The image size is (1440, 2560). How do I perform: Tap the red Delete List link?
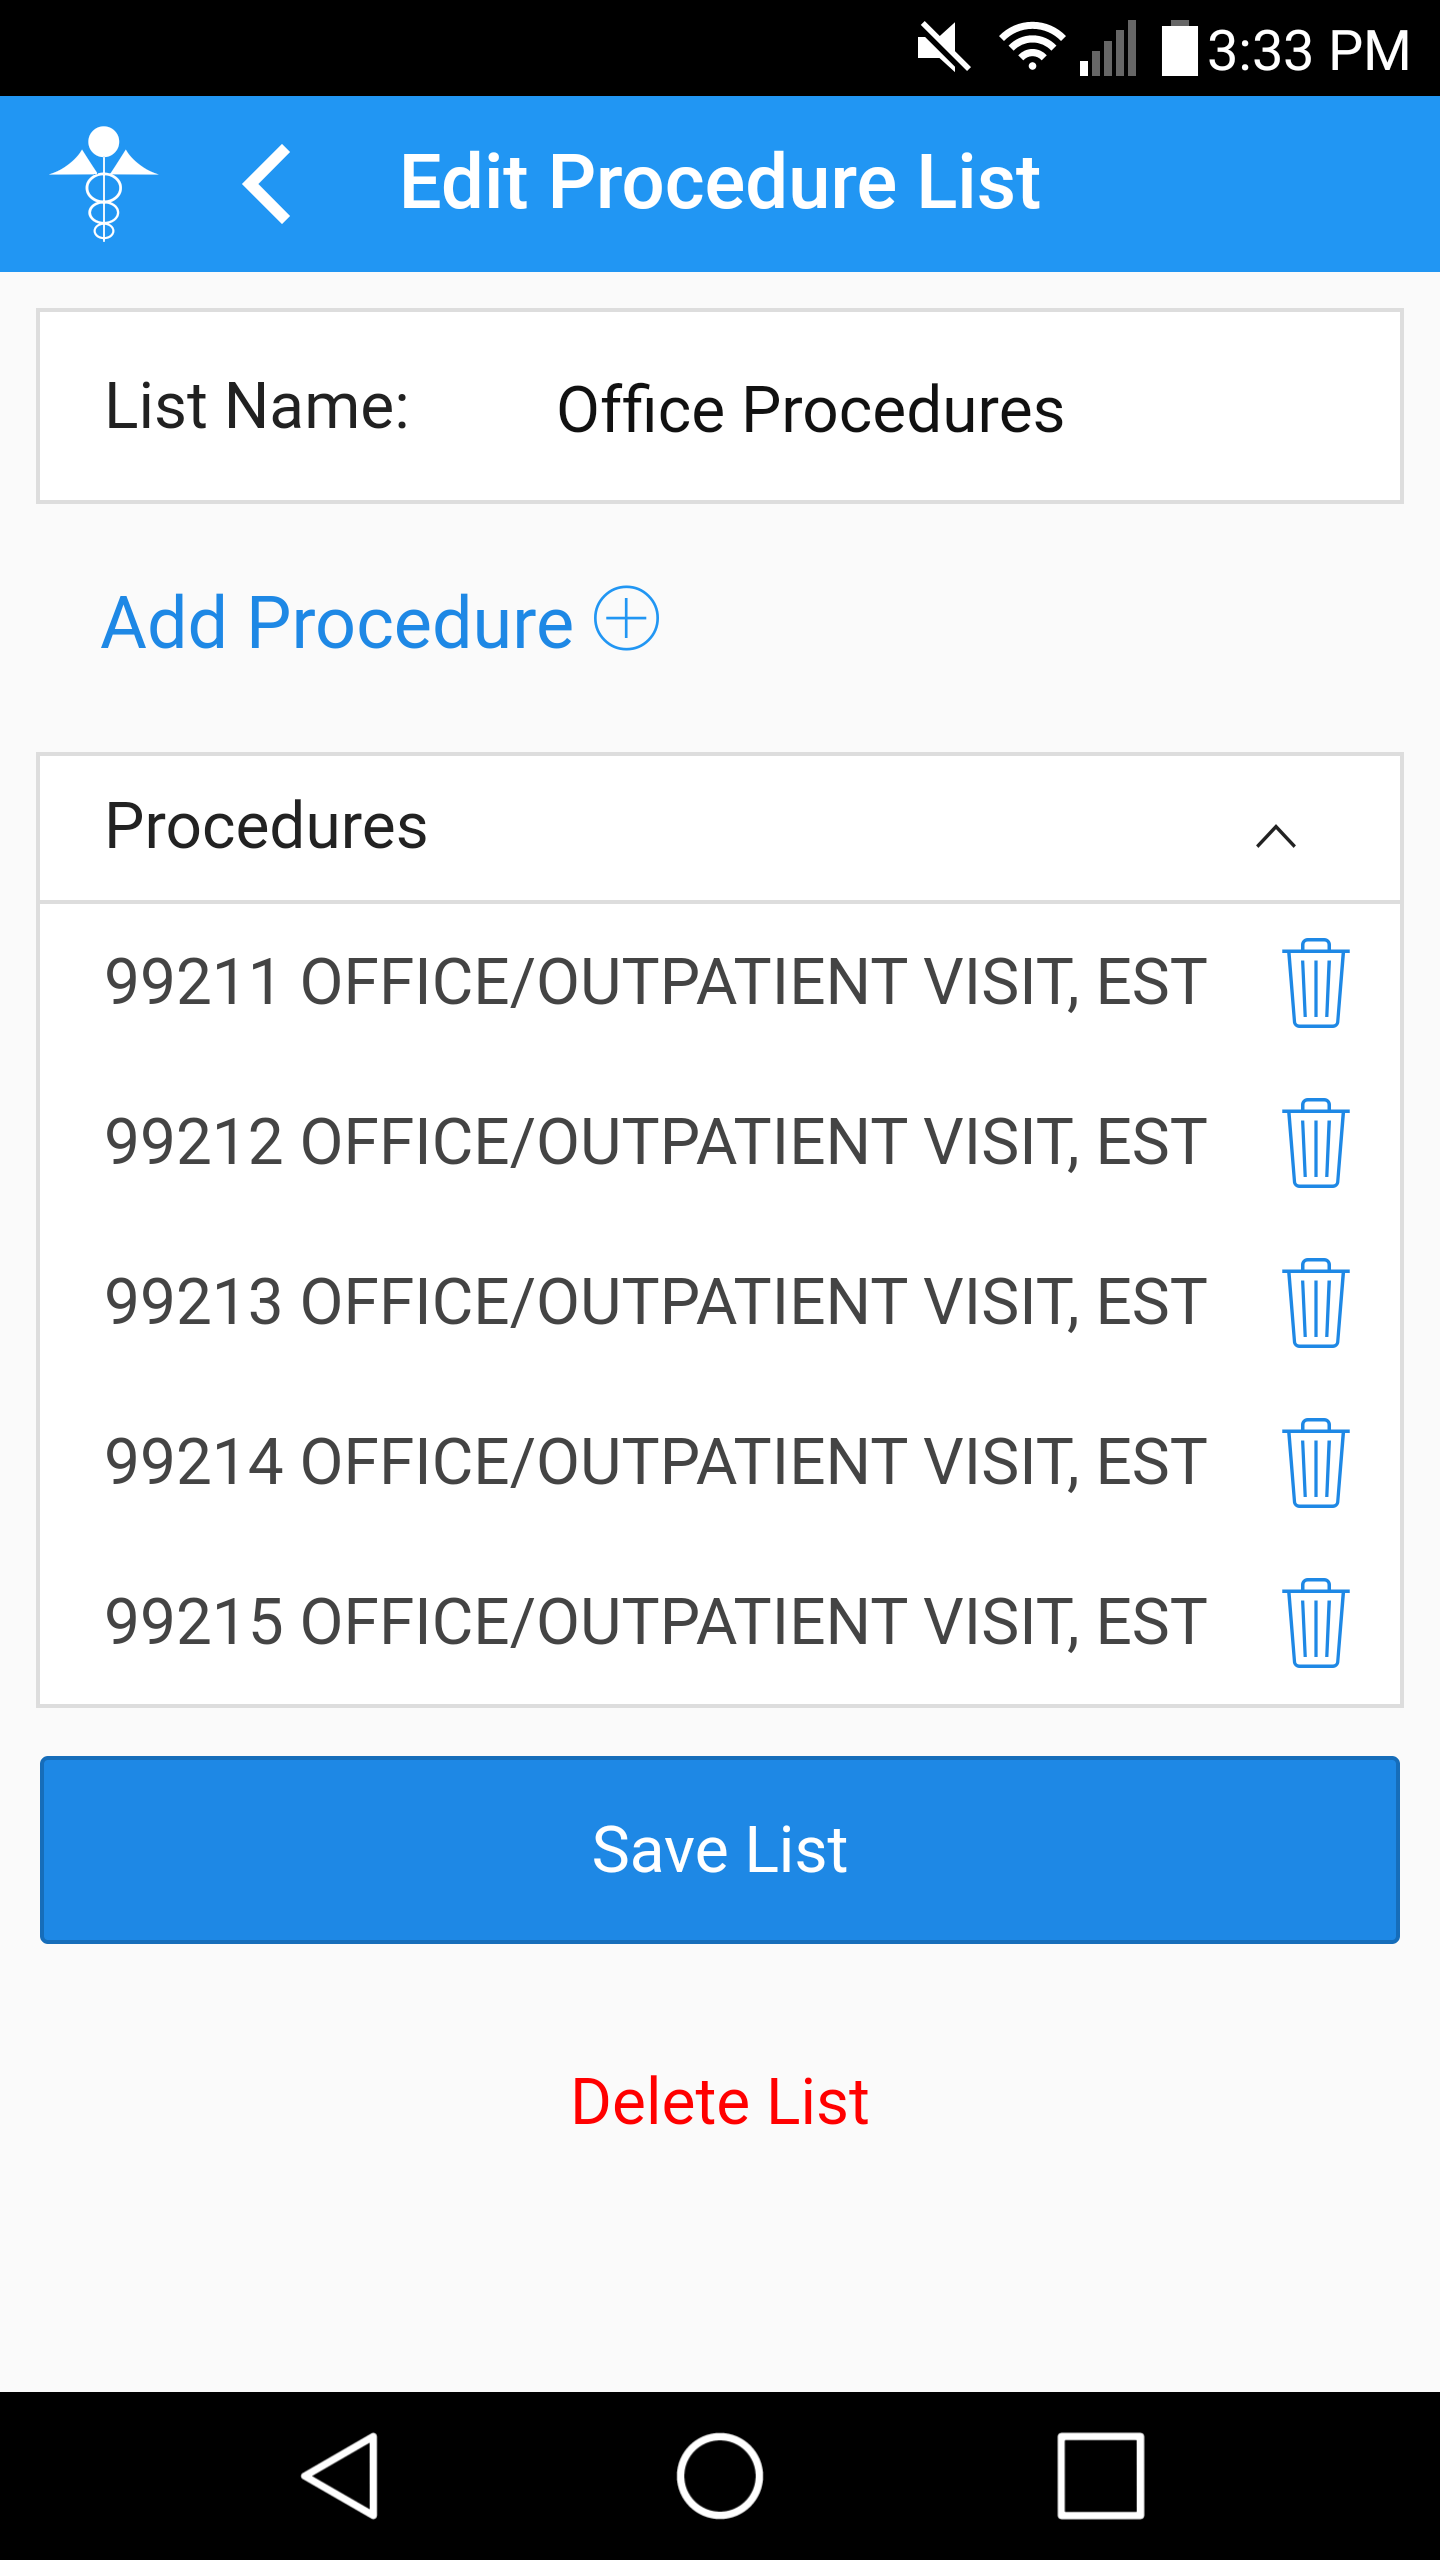[x=720, y=2101]
